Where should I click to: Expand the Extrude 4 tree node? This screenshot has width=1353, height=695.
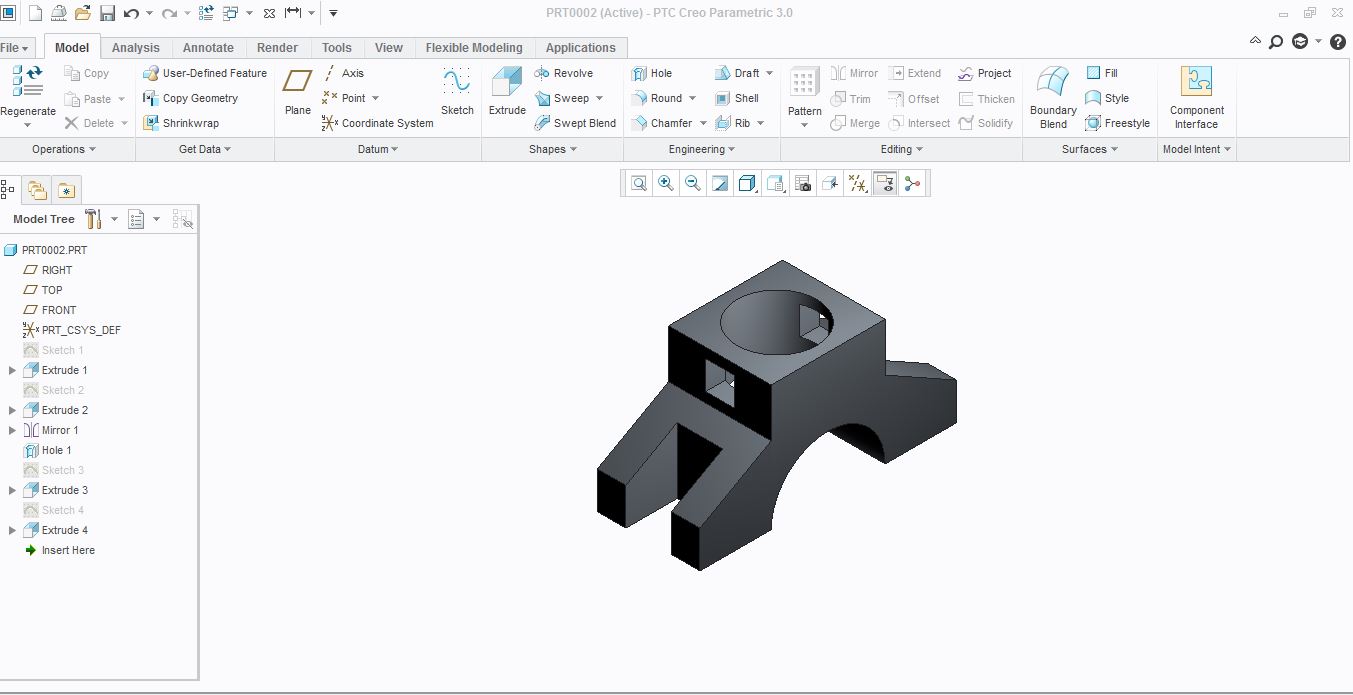coord(12,530)
